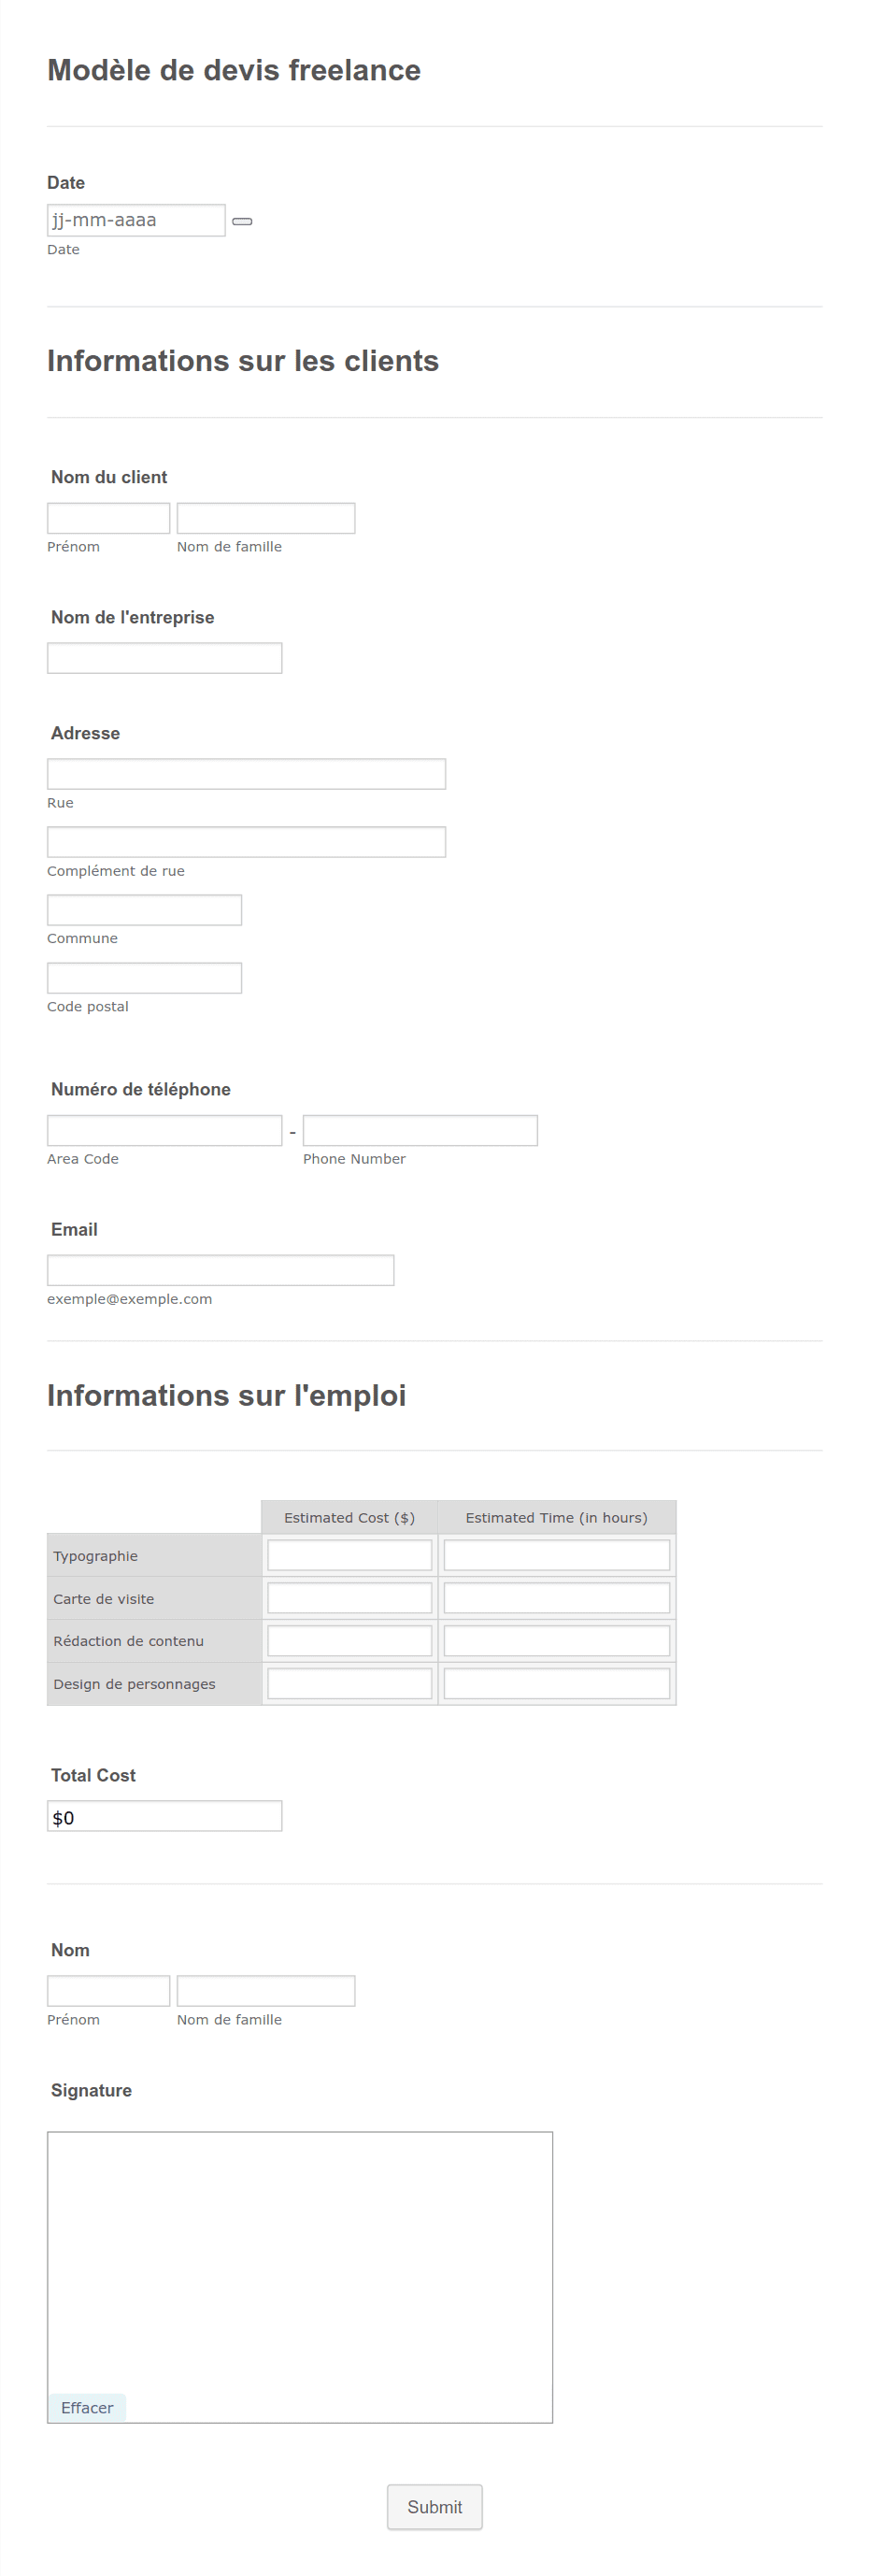Select Typographie Estimated Cost cell

coord(349,1555)
